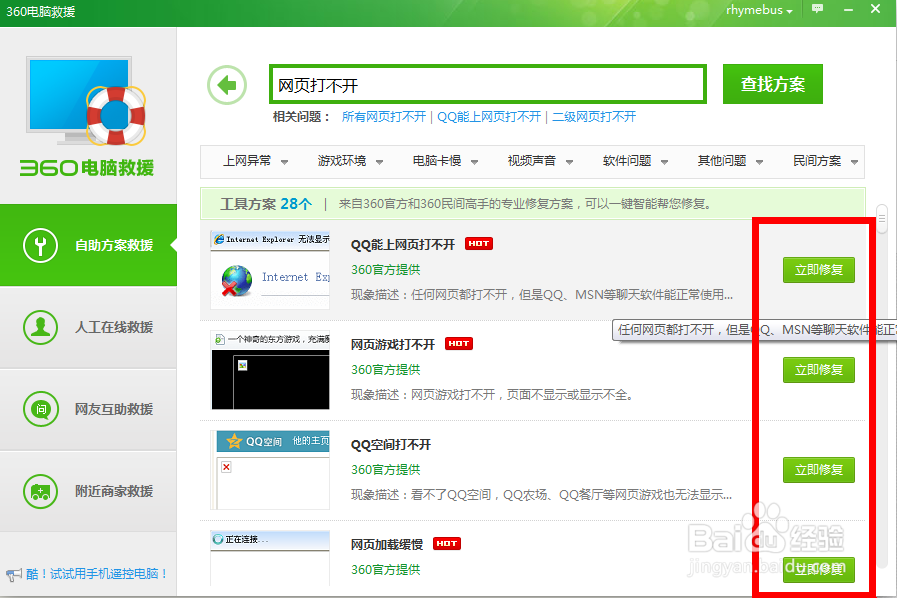Click the truck icon beside 附近商家救援

pos(40,490)
